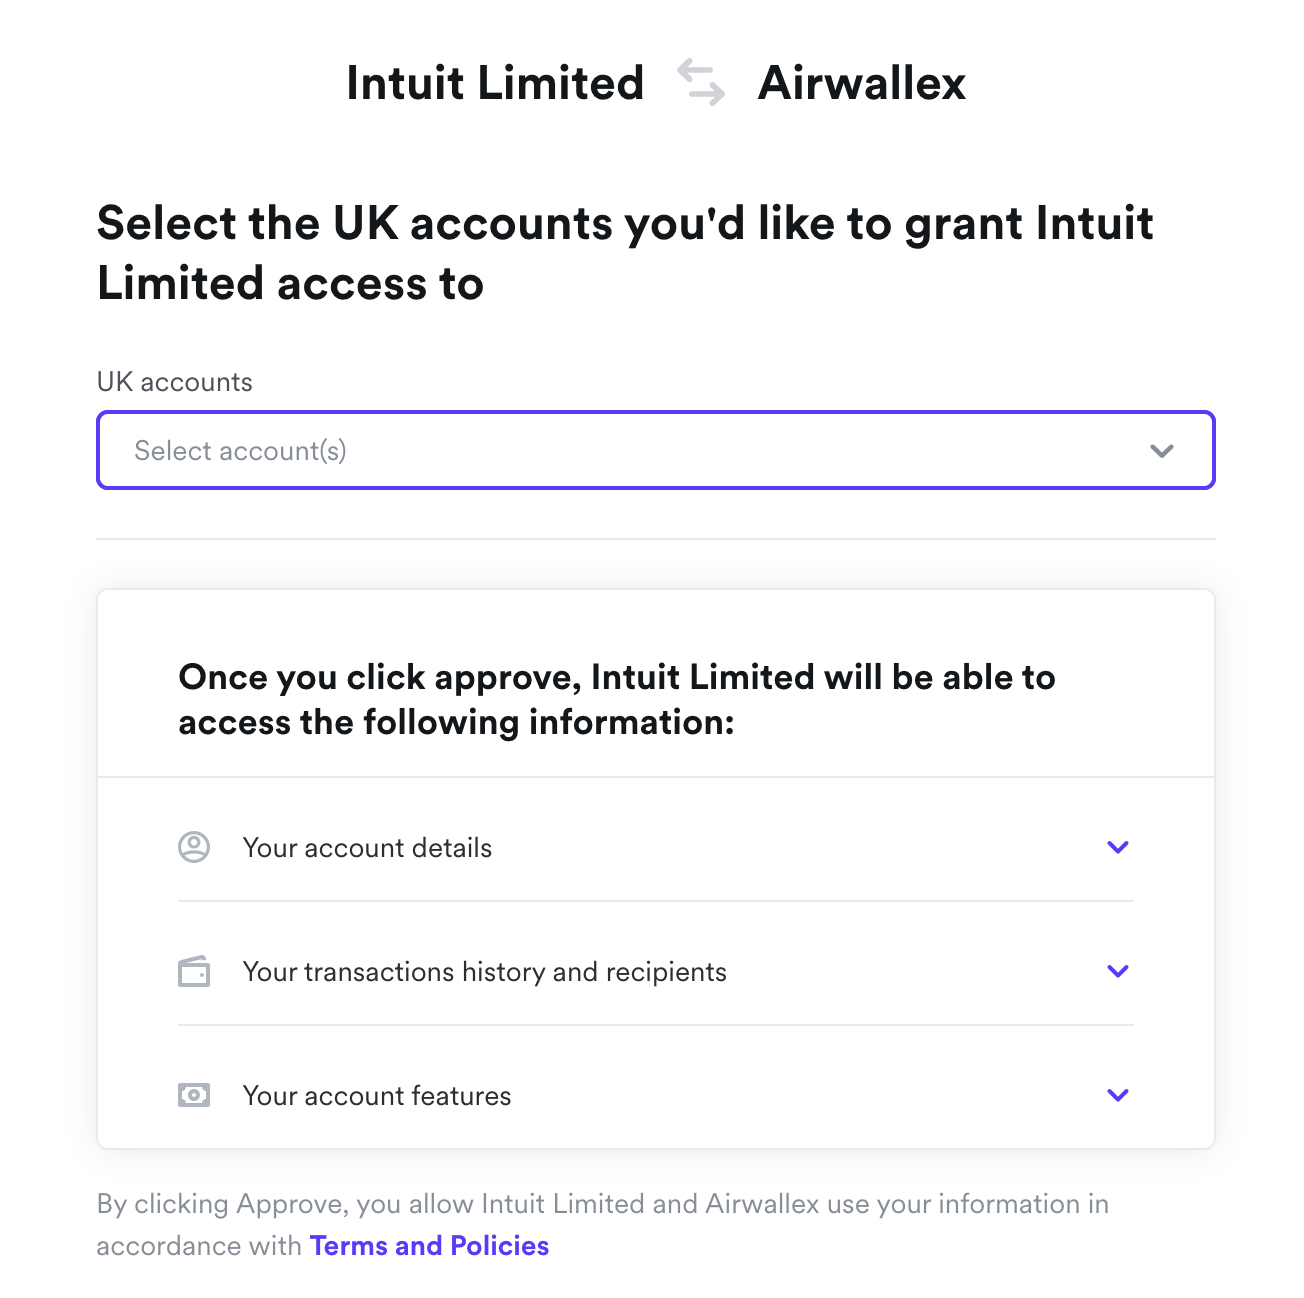Select 'Your transactions history and recipients' label
Image resolution: width=1304 pixels, height=1298 pixels.
[484, 972]
